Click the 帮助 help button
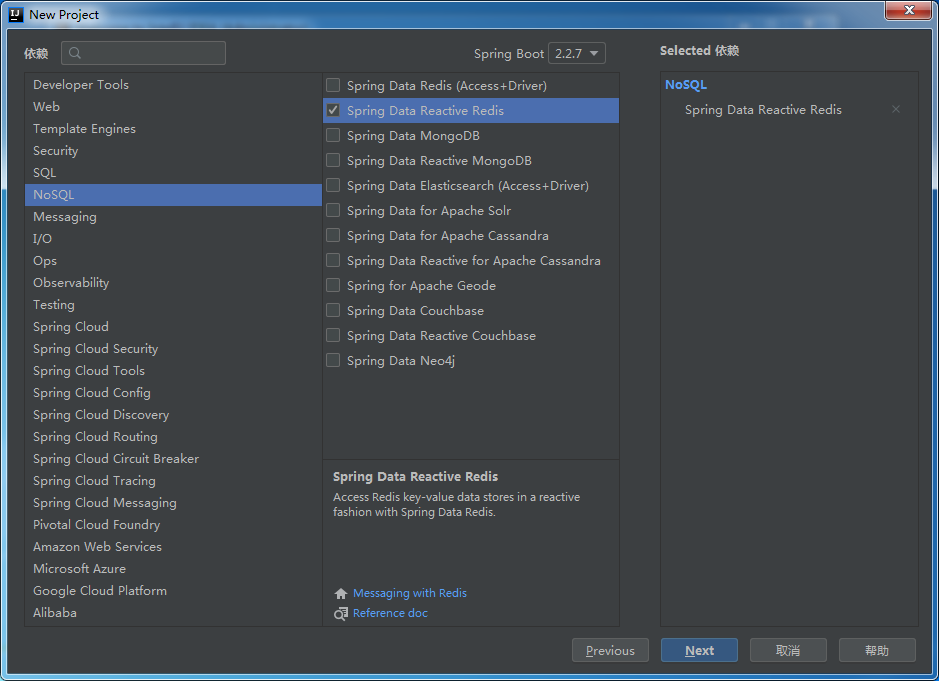This screenshot has width=939, height=681. [877, 650]
